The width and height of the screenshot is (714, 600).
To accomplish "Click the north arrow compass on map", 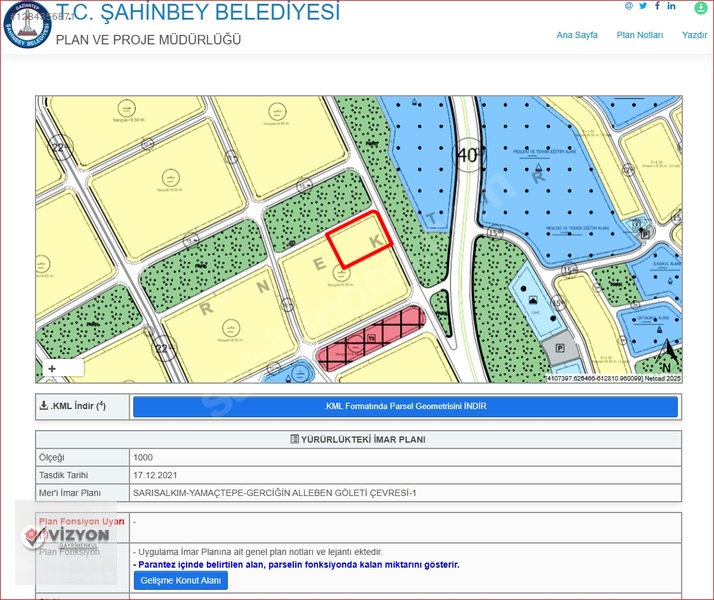I will (x=668, y=356).
